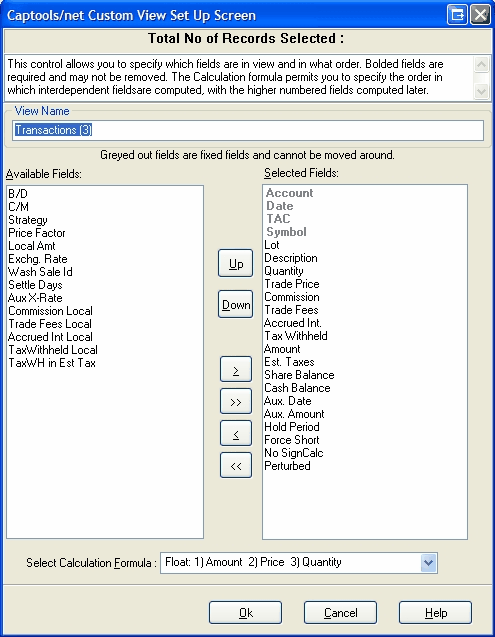The image size is (495, 637).
Task: Select Price Factor in Available Fields
Action: [x=37, y=233]
